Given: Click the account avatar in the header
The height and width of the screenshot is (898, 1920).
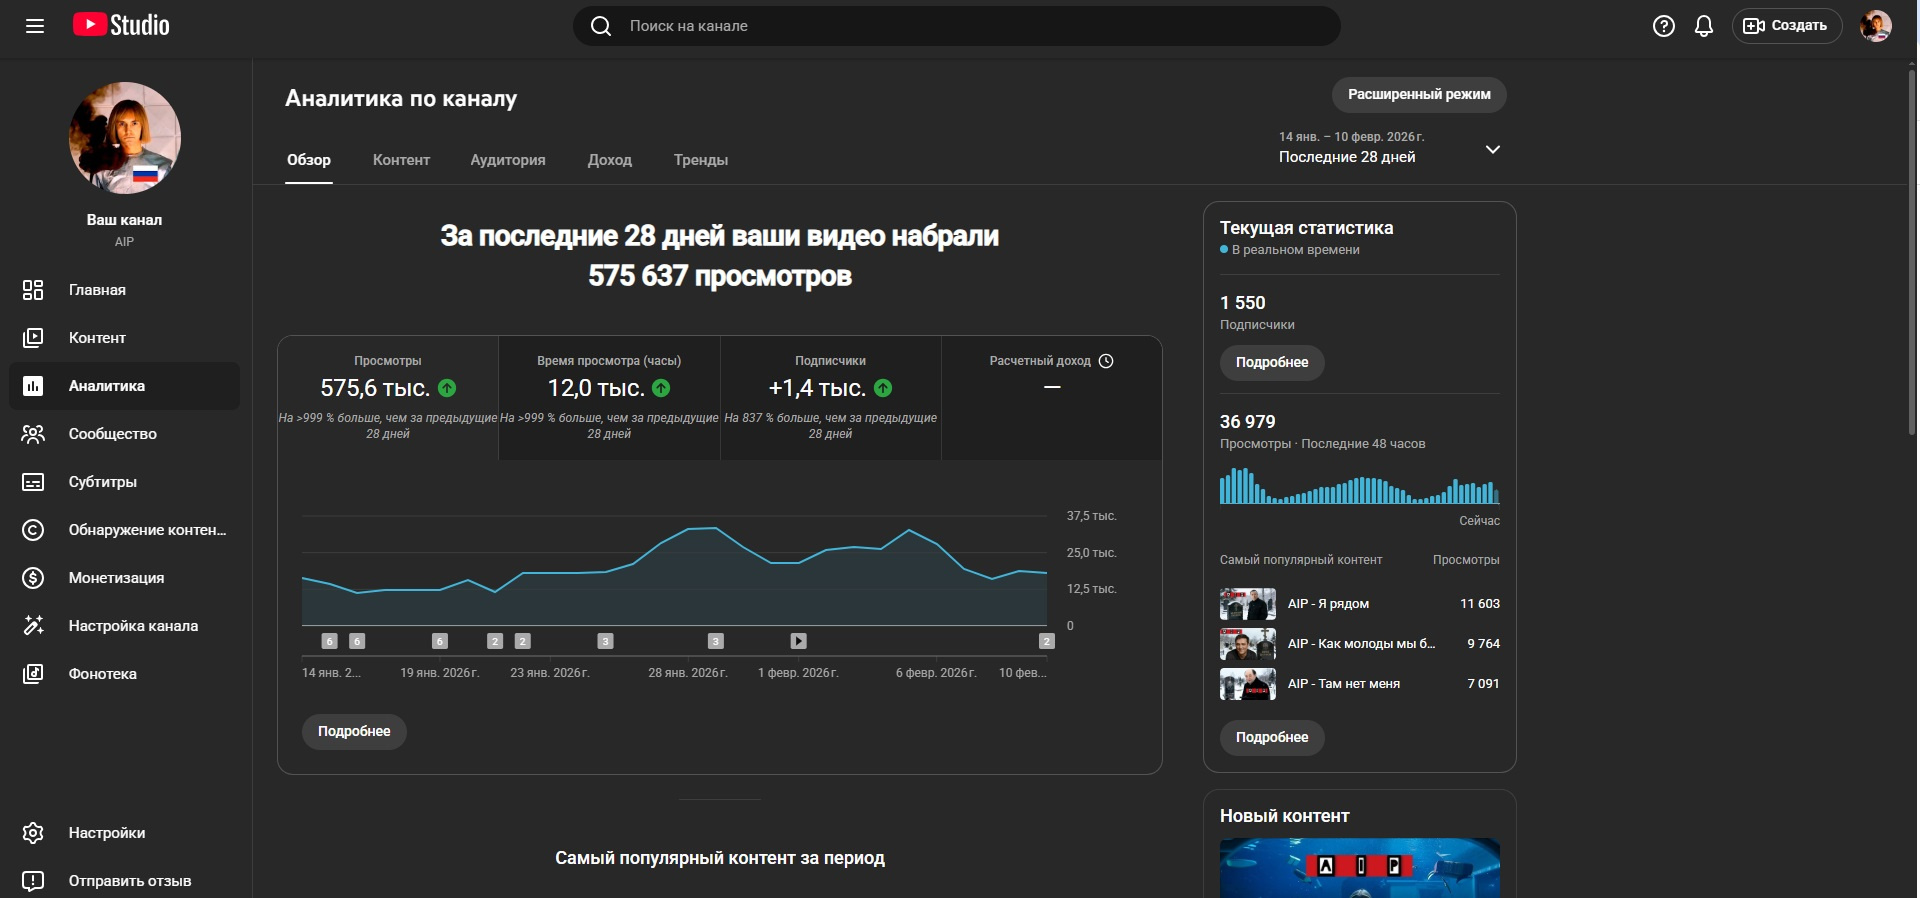Looking at the screenshot, I should click(1875, 26).
